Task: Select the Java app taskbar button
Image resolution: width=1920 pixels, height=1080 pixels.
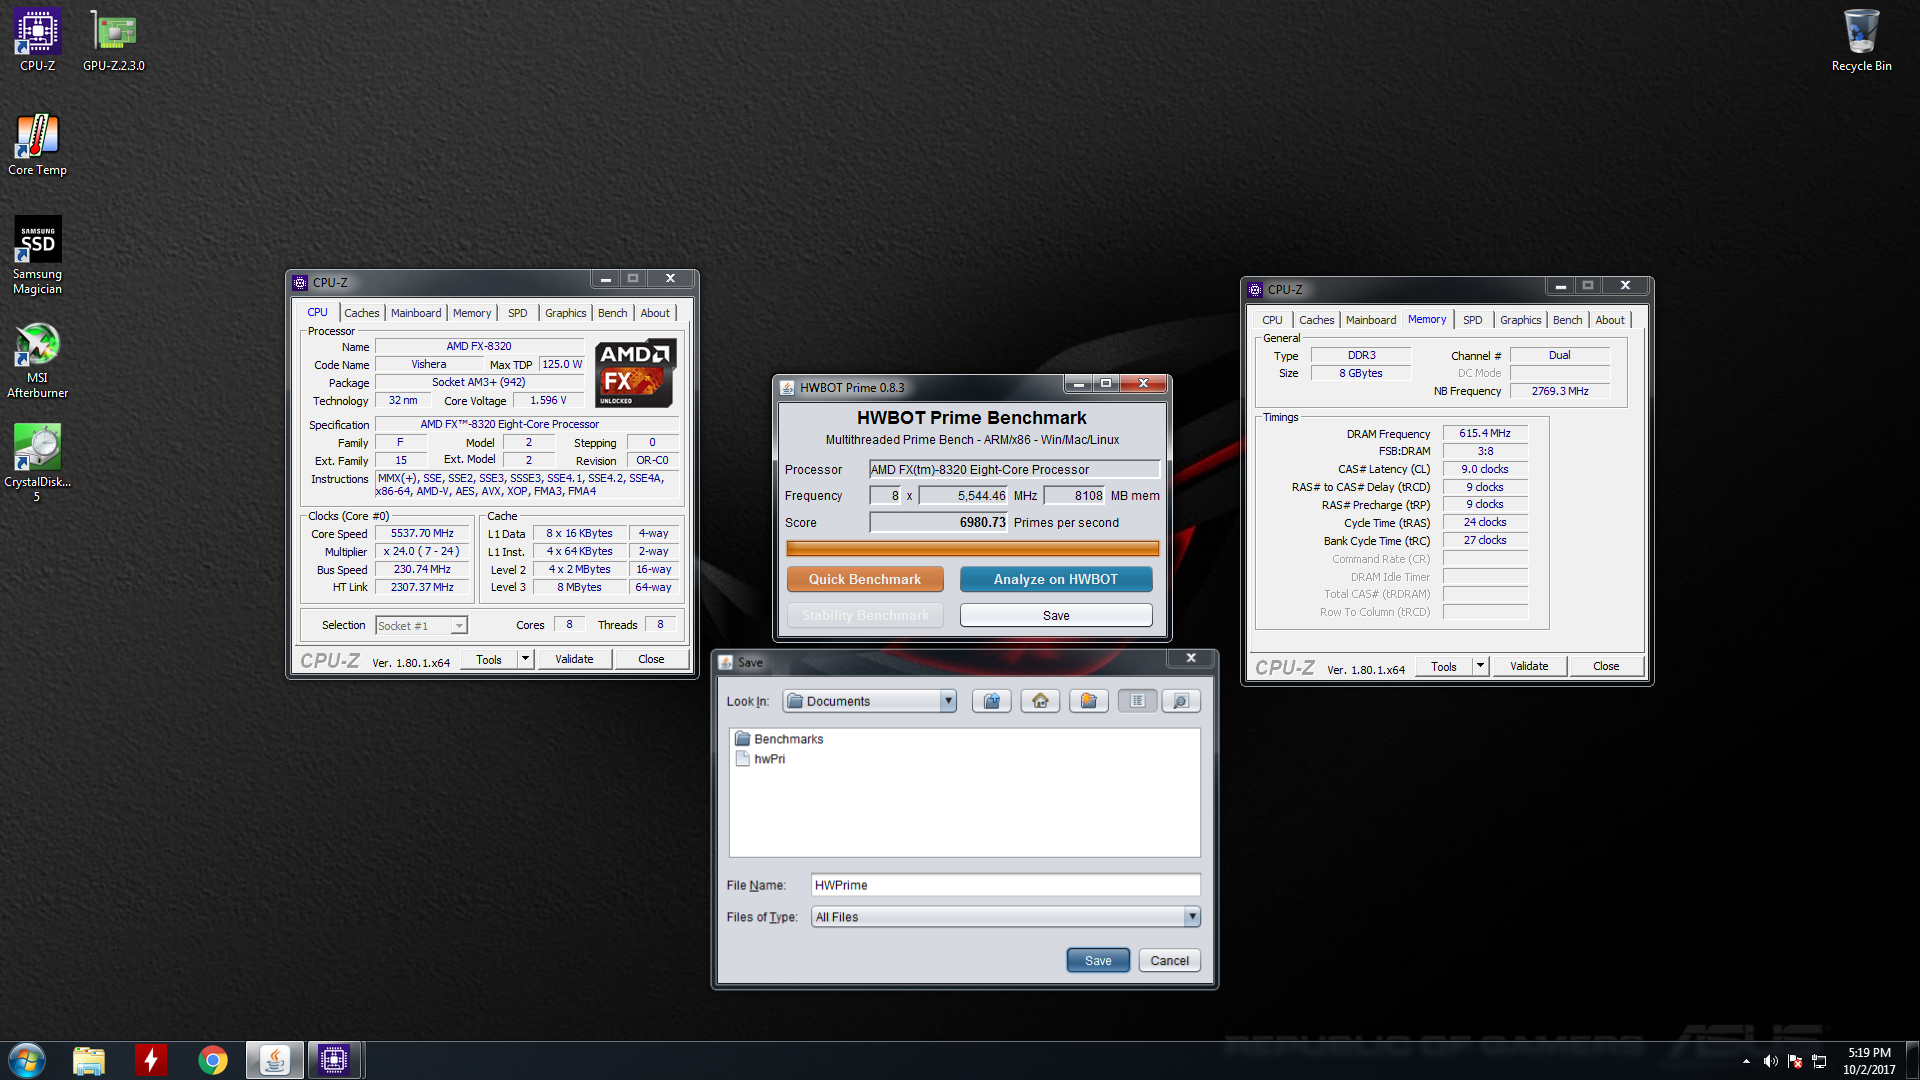Action: point(274,1060)
